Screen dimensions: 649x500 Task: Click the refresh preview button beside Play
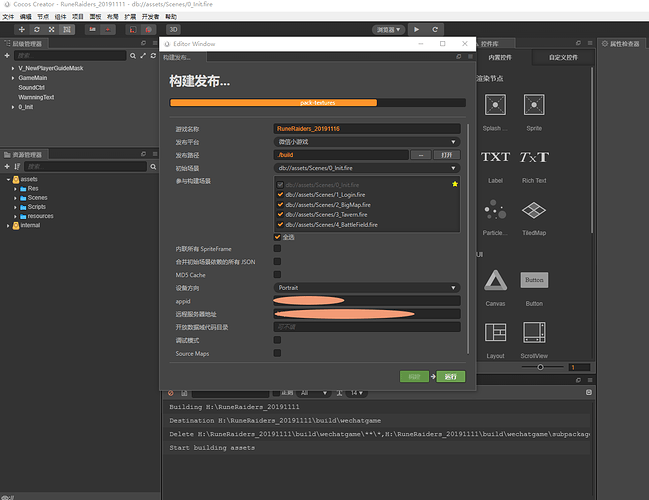(435, 29)
